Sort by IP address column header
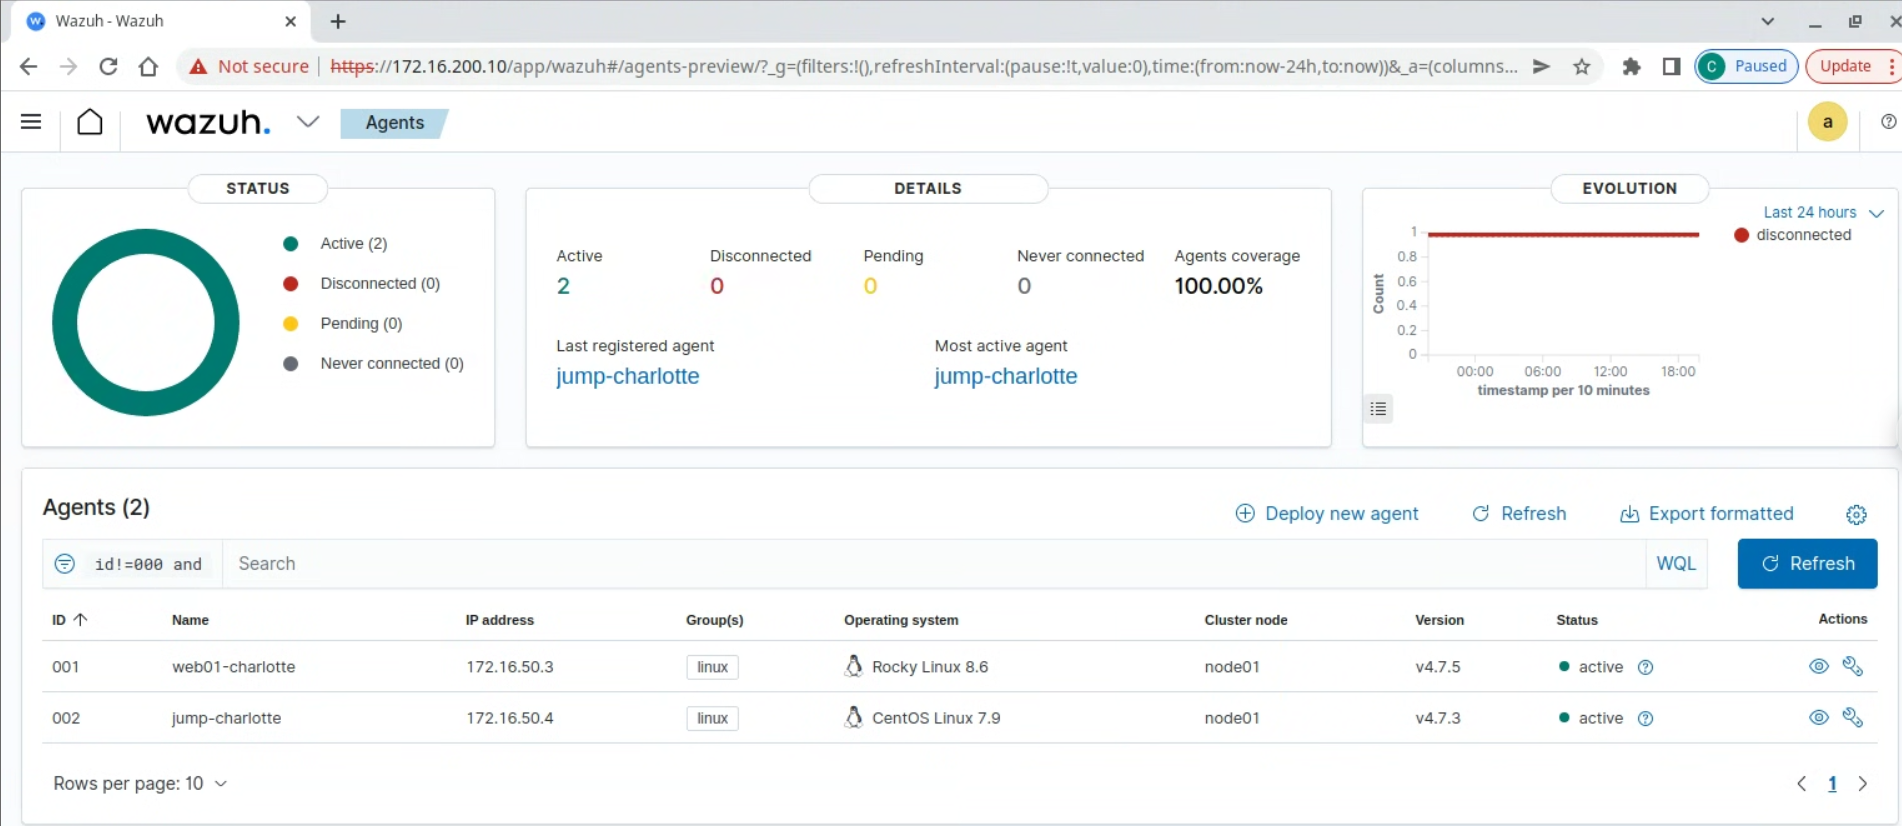 pyautogui.click(x=499, y=620)
